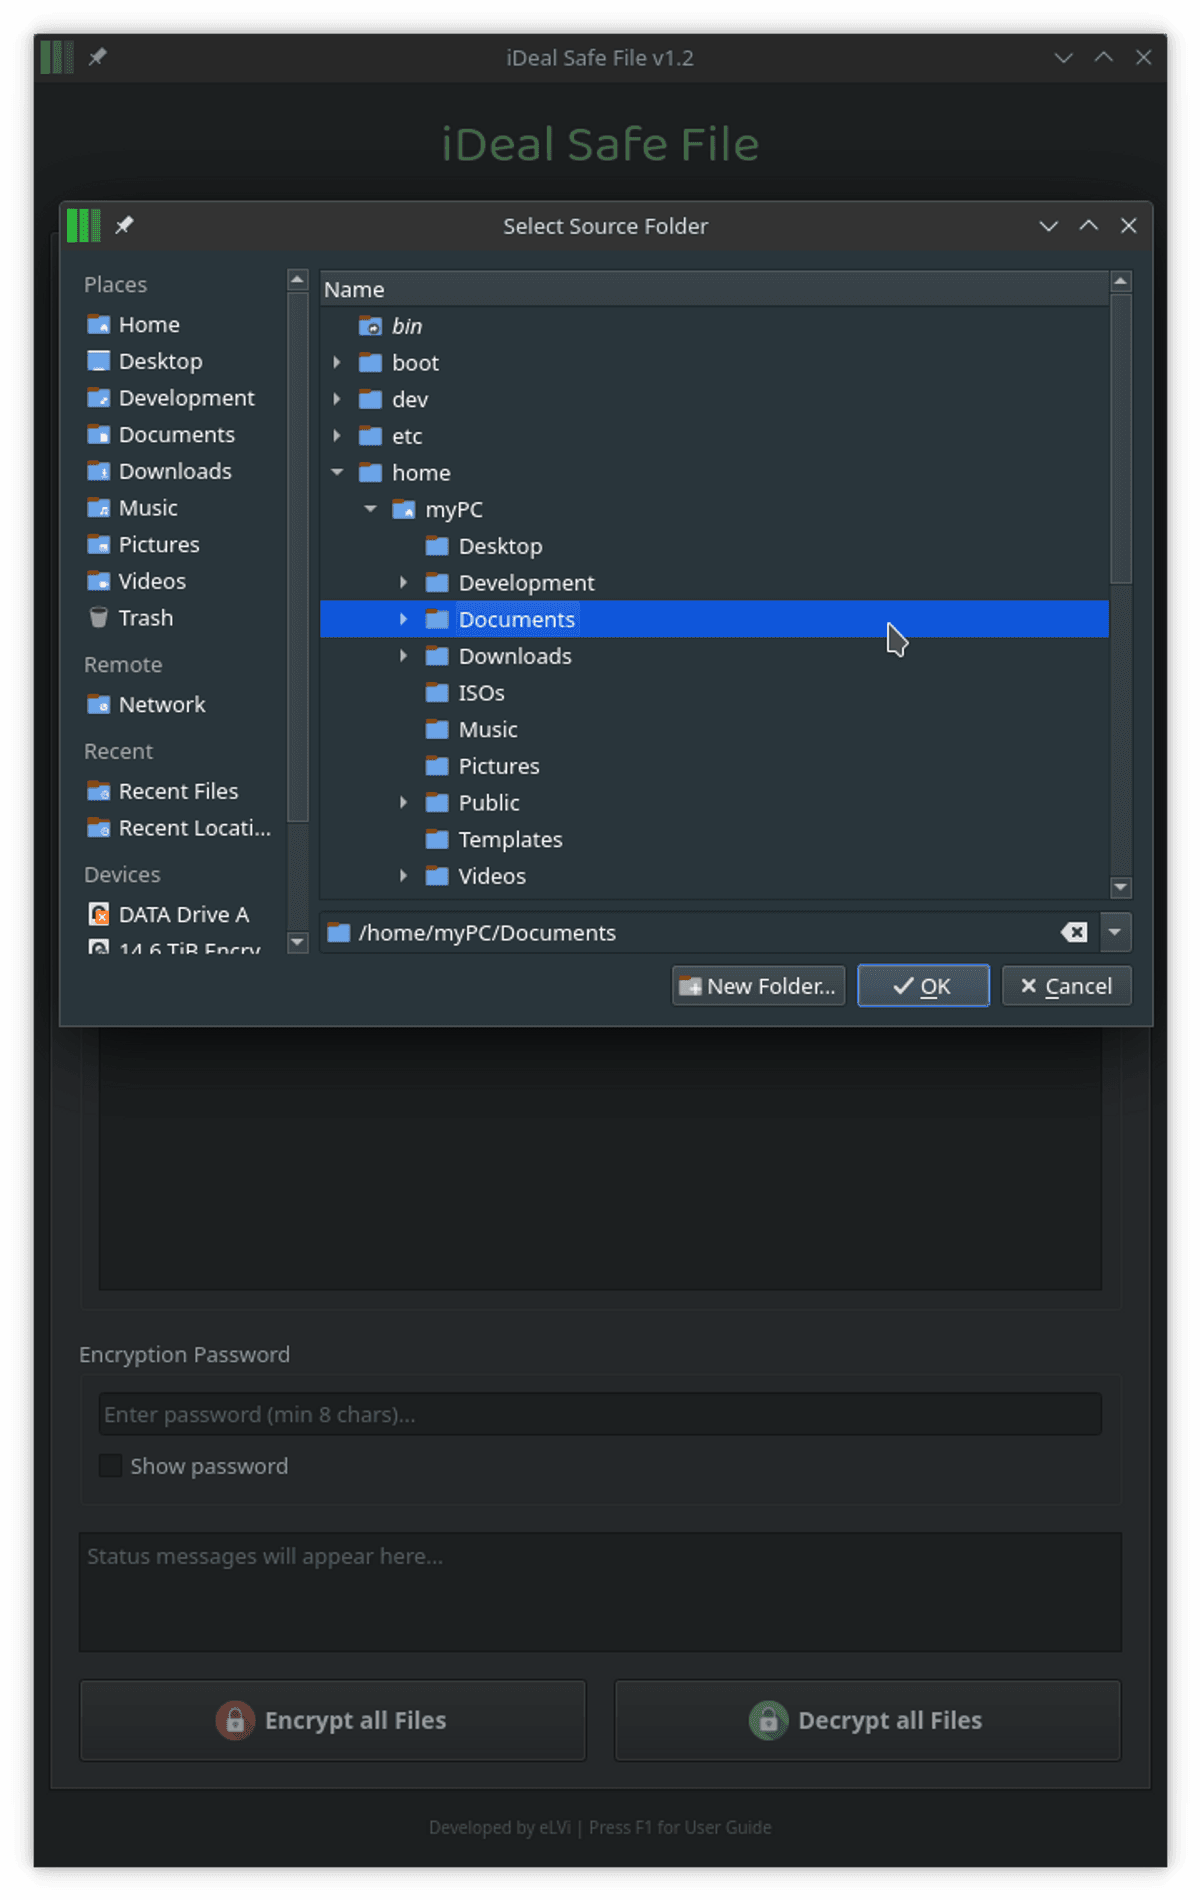Collapse the myPC folder

pos(370,509)
